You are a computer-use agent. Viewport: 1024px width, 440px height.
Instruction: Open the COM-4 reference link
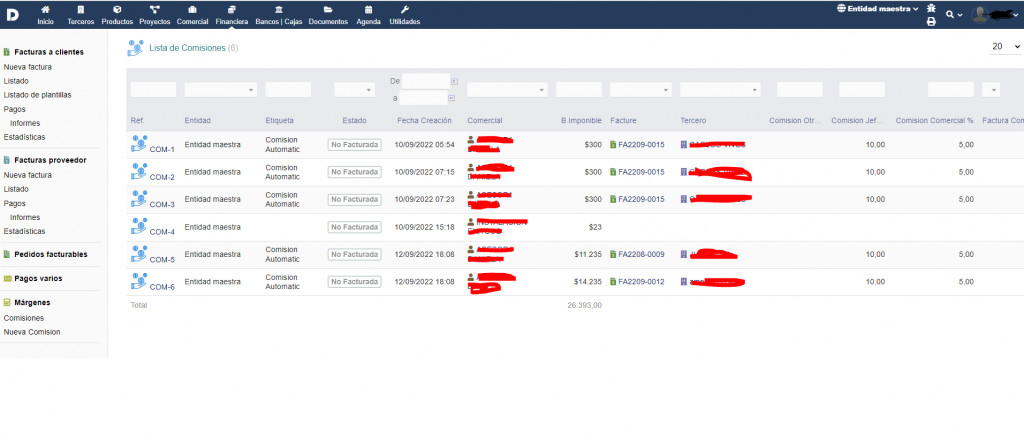coord(162,232)
